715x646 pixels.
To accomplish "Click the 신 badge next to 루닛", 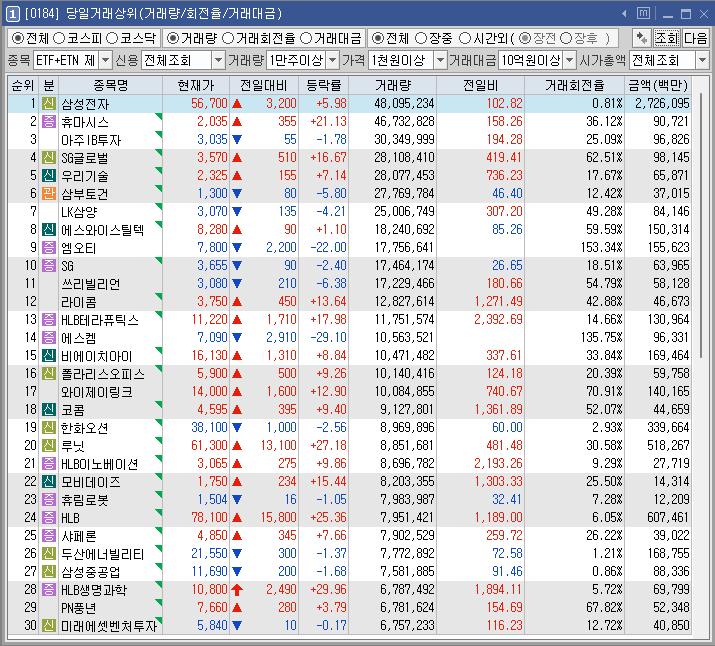I will [x=49, y=445].
